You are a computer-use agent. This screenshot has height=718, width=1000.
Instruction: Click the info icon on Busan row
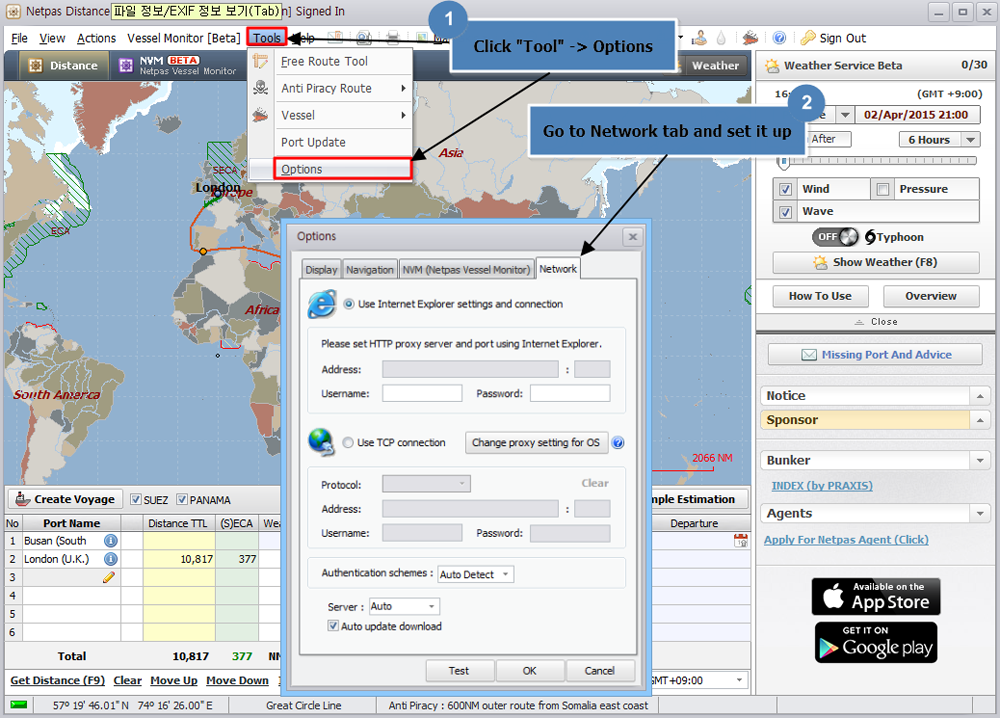[x=110, y=541]
